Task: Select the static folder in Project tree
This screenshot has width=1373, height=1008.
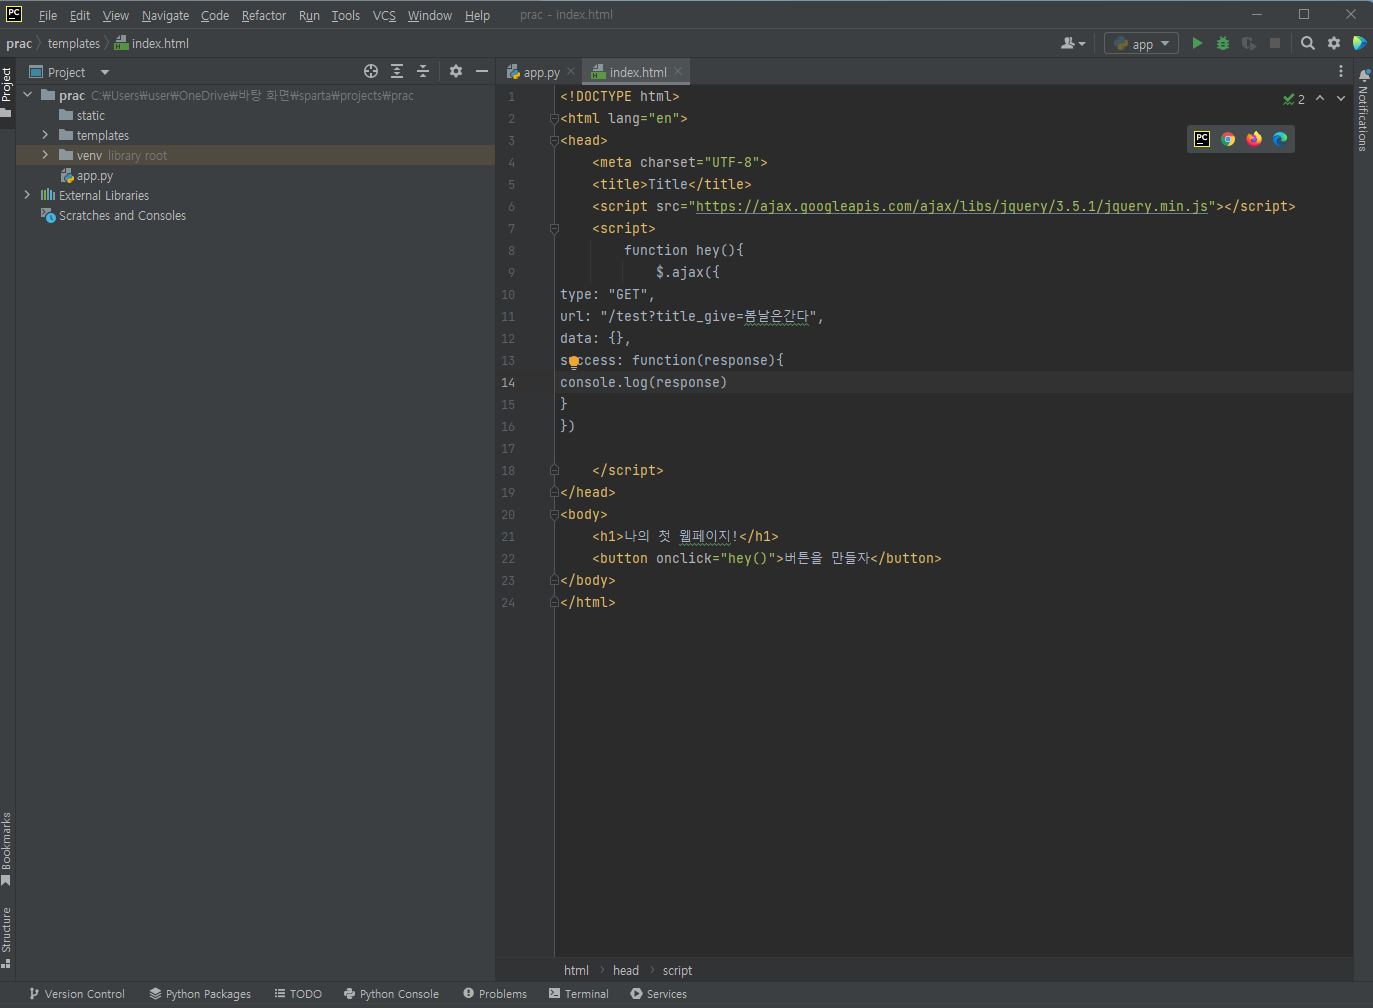Action: [82, 115]
